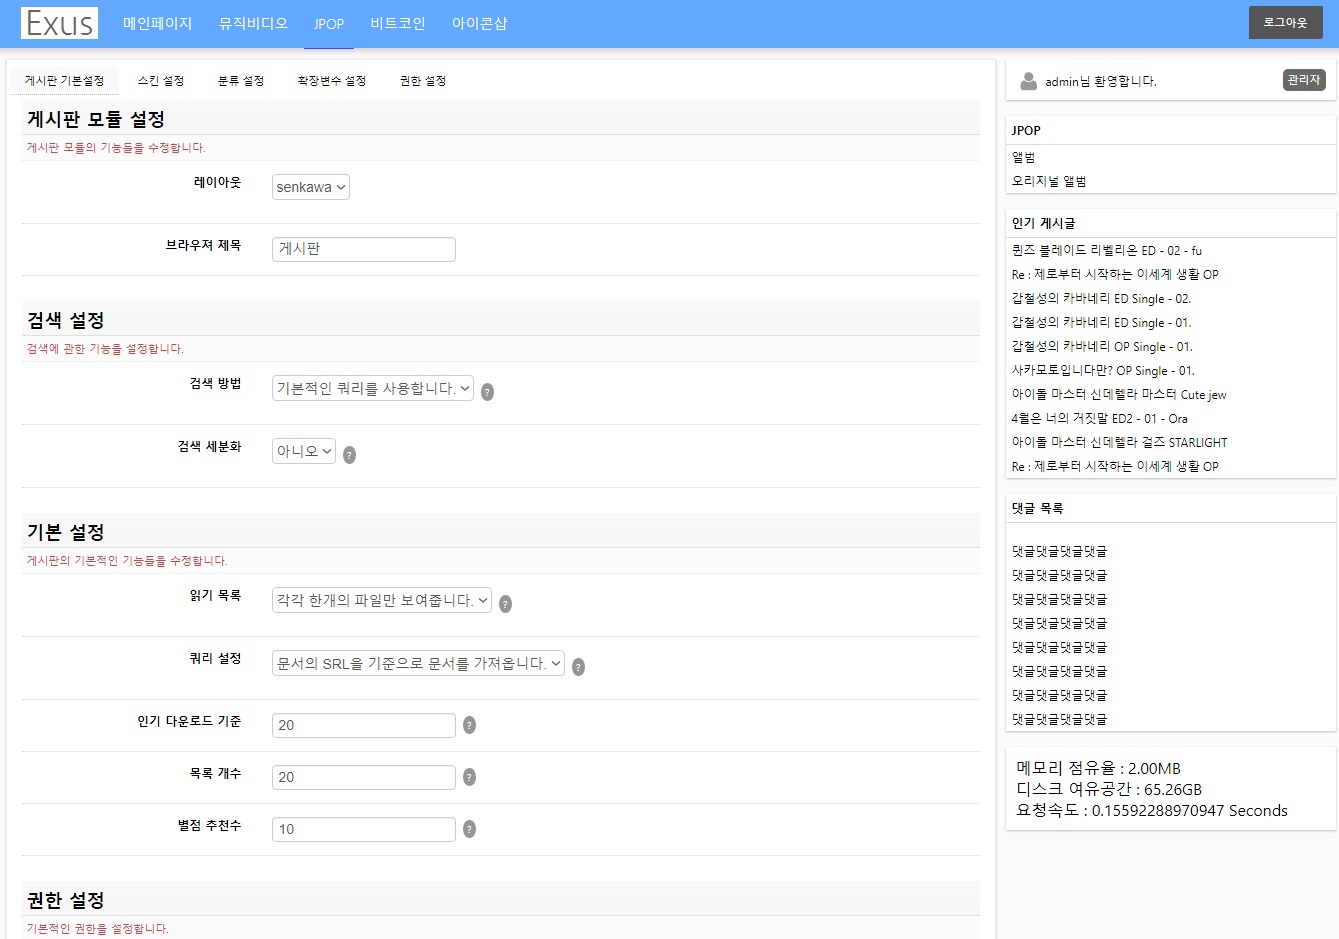Open post 갑철성의 카바네리 ED Single - 02.
This screenshot has width=1339, height=939.
(x=1101, y=299)
